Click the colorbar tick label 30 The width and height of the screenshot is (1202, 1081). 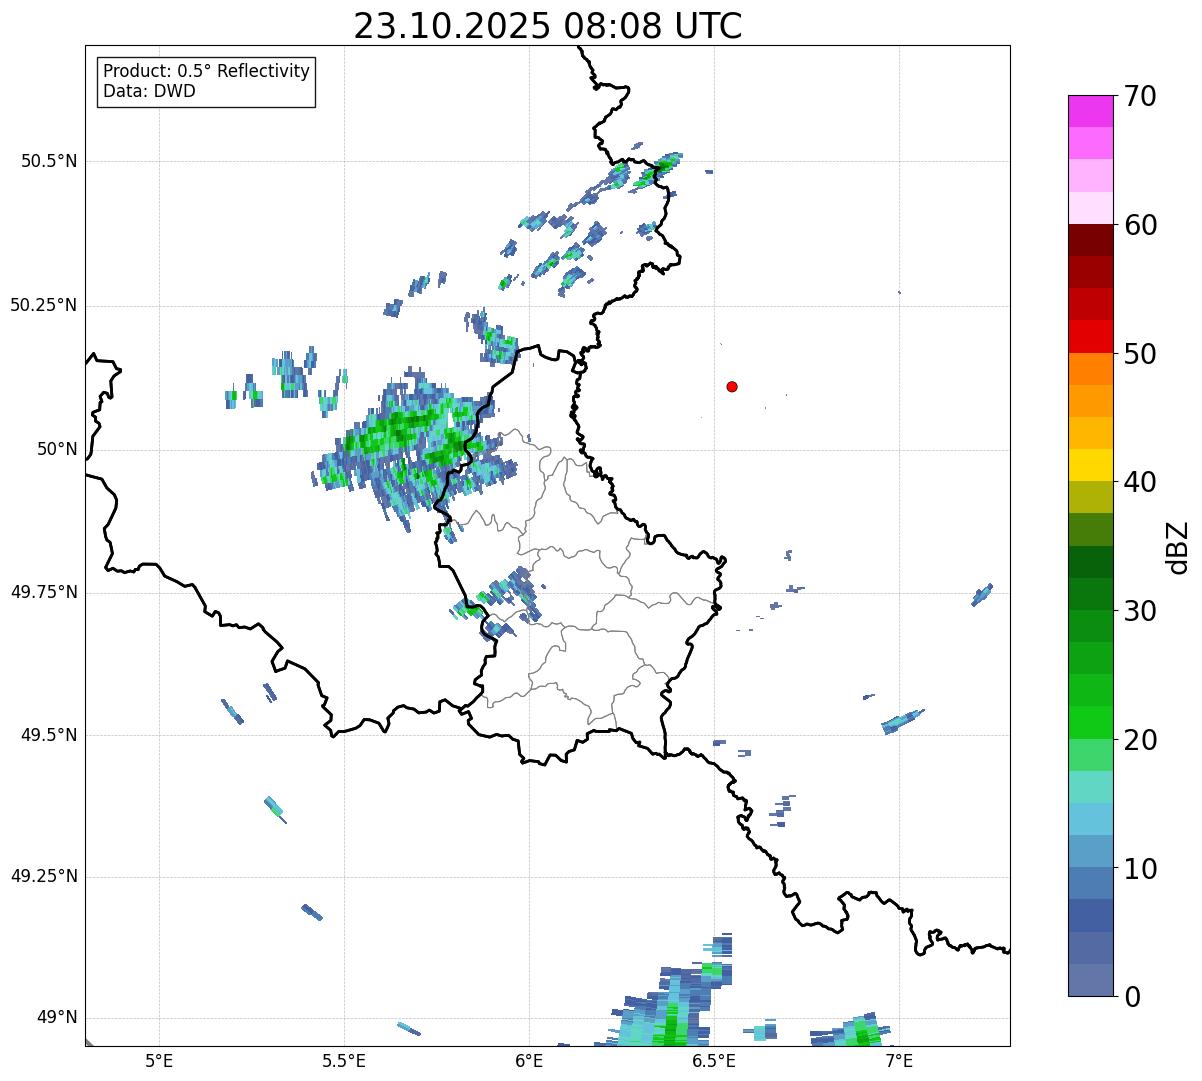[x=1140, y=611]
